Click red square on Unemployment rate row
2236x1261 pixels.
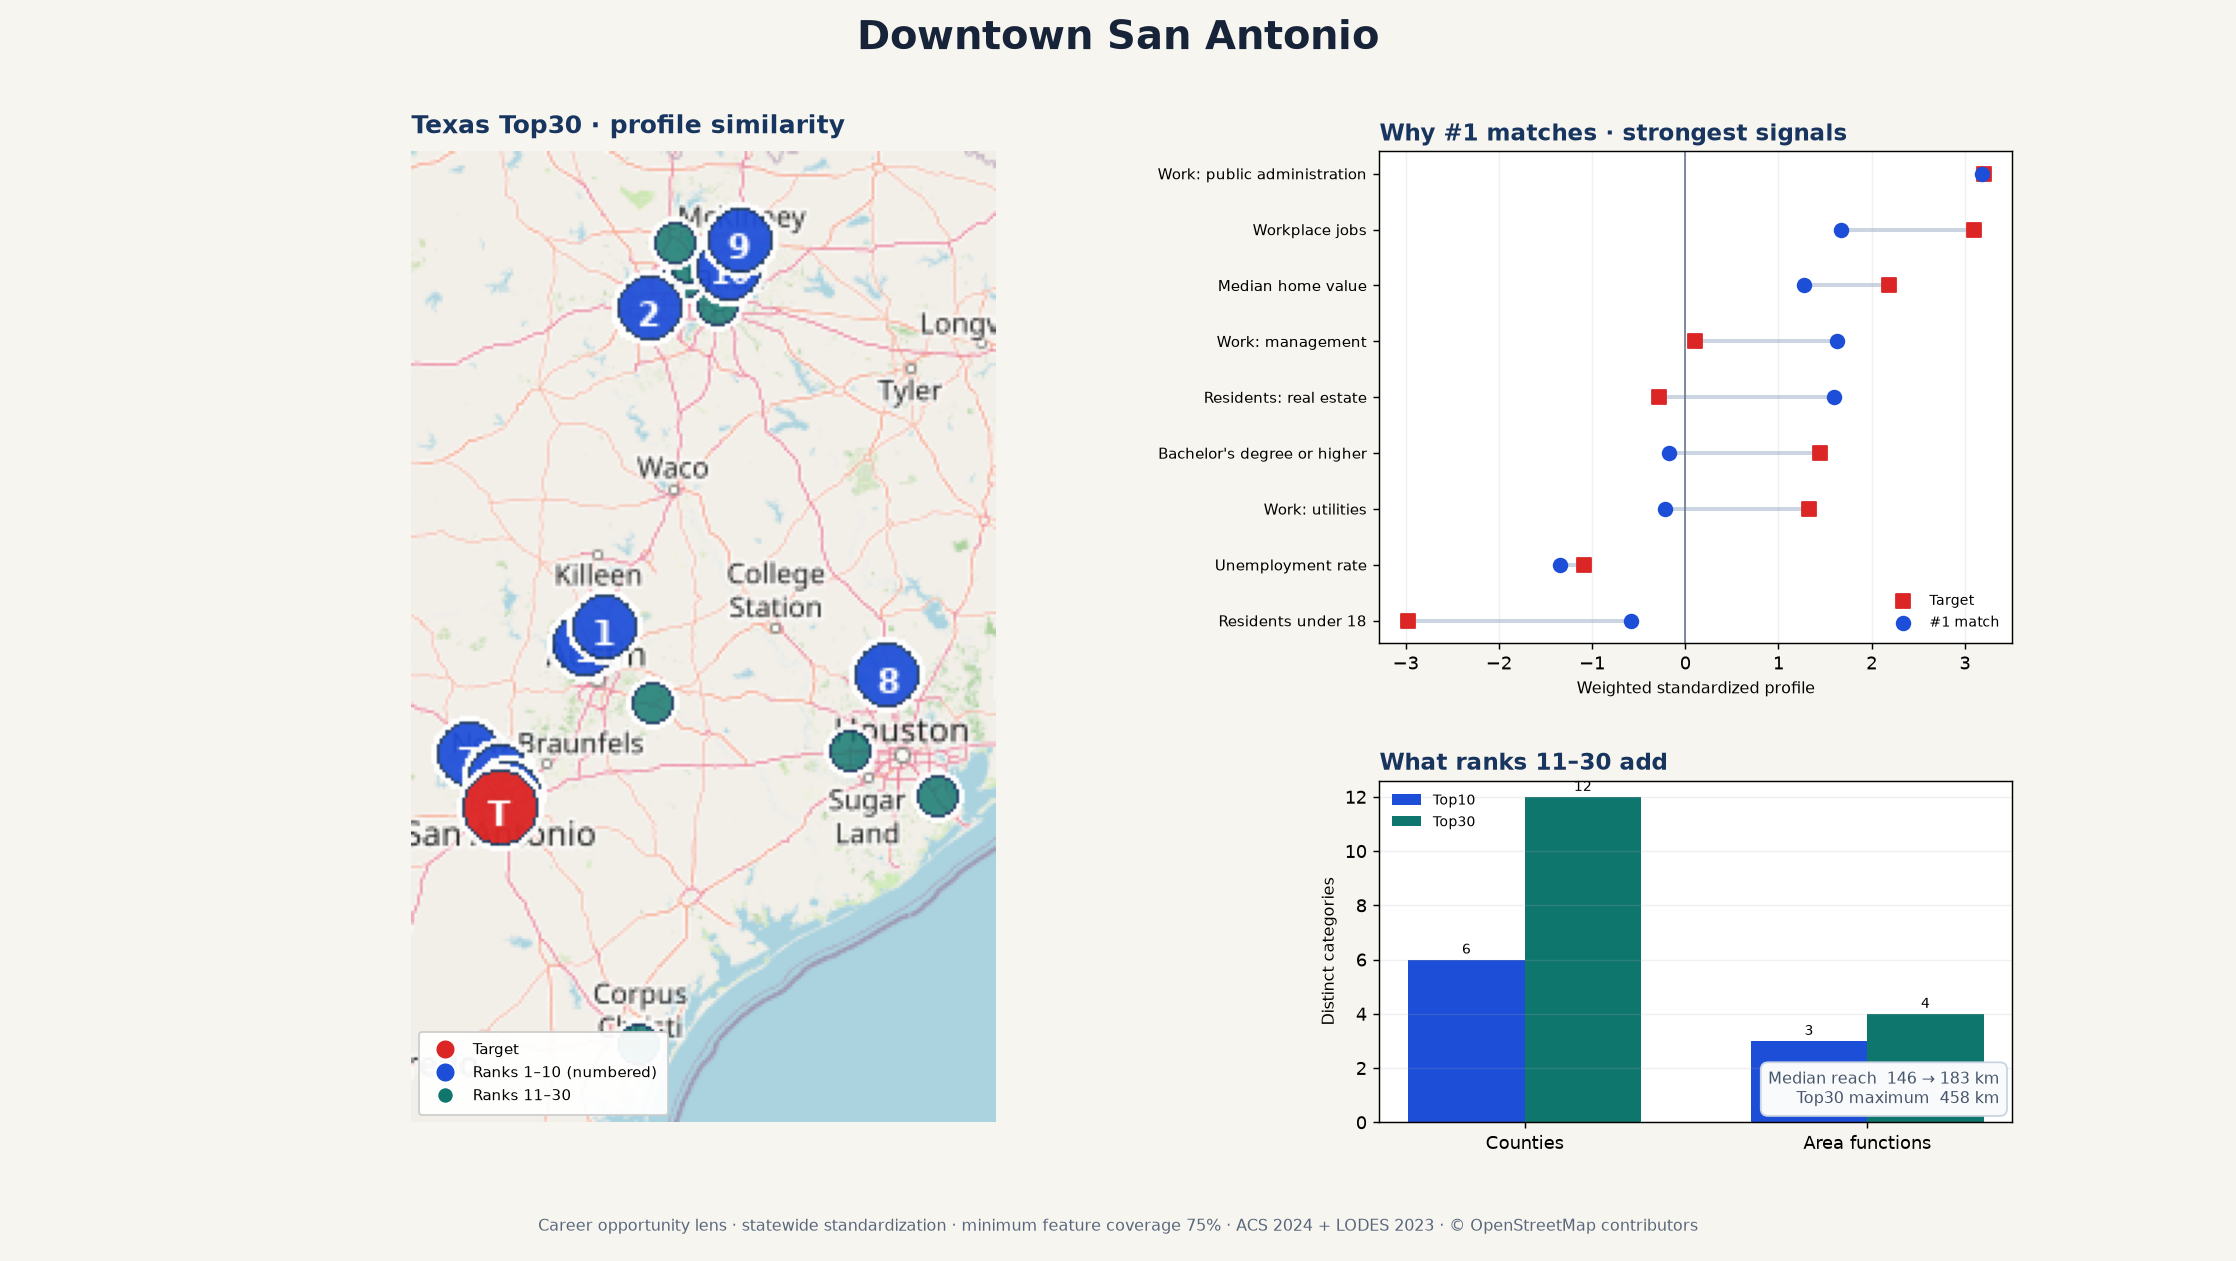1584,566
